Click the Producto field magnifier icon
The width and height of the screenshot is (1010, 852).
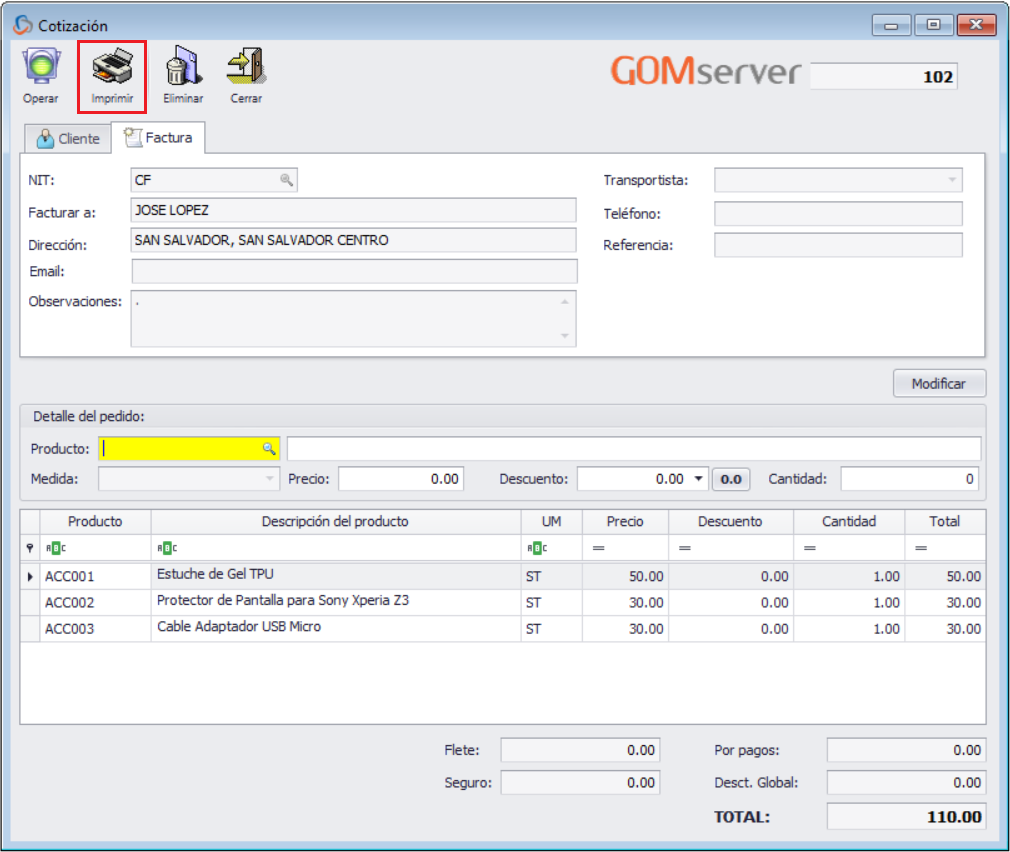tap(268, 448)
